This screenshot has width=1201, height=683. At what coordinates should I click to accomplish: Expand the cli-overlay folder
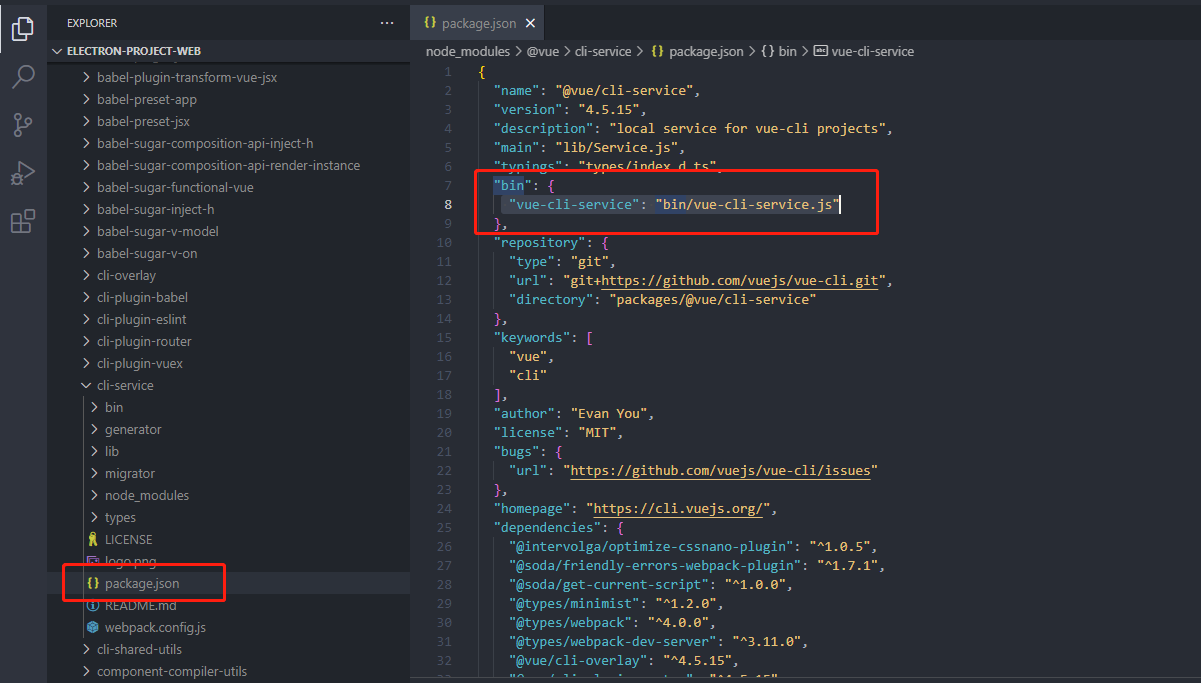click(x=126, y=275)
